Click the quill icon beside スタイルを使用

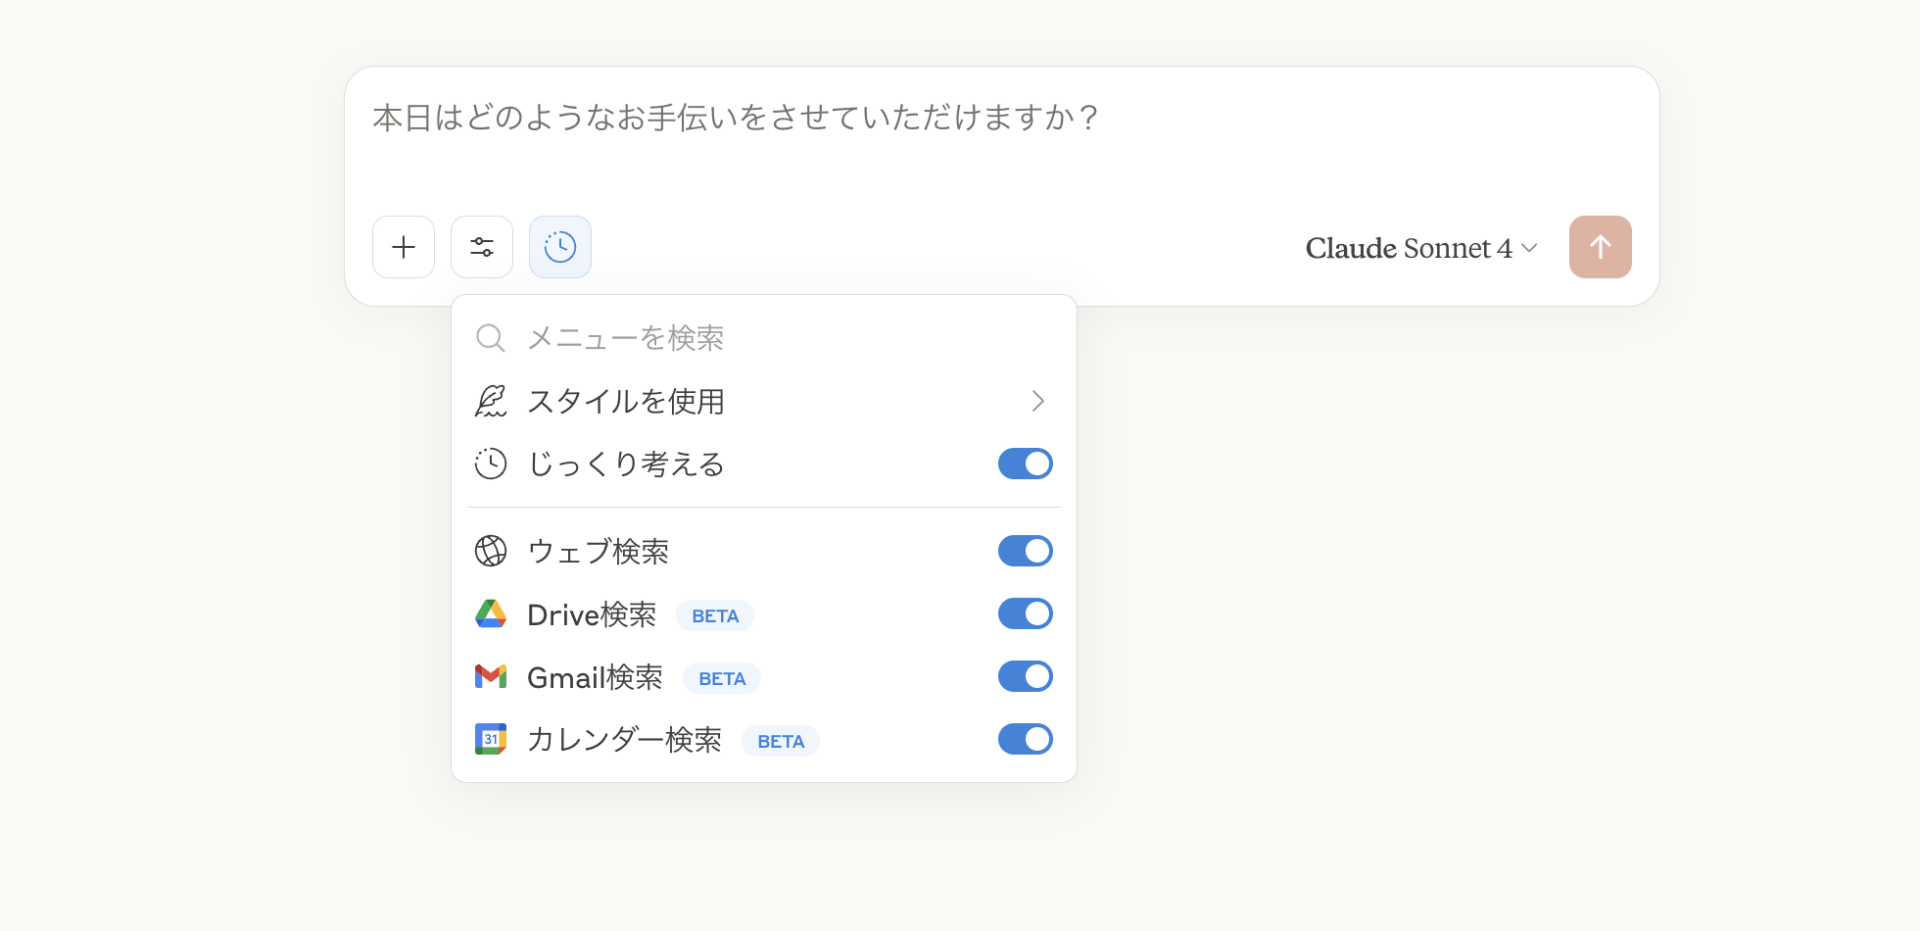point(491,400)
